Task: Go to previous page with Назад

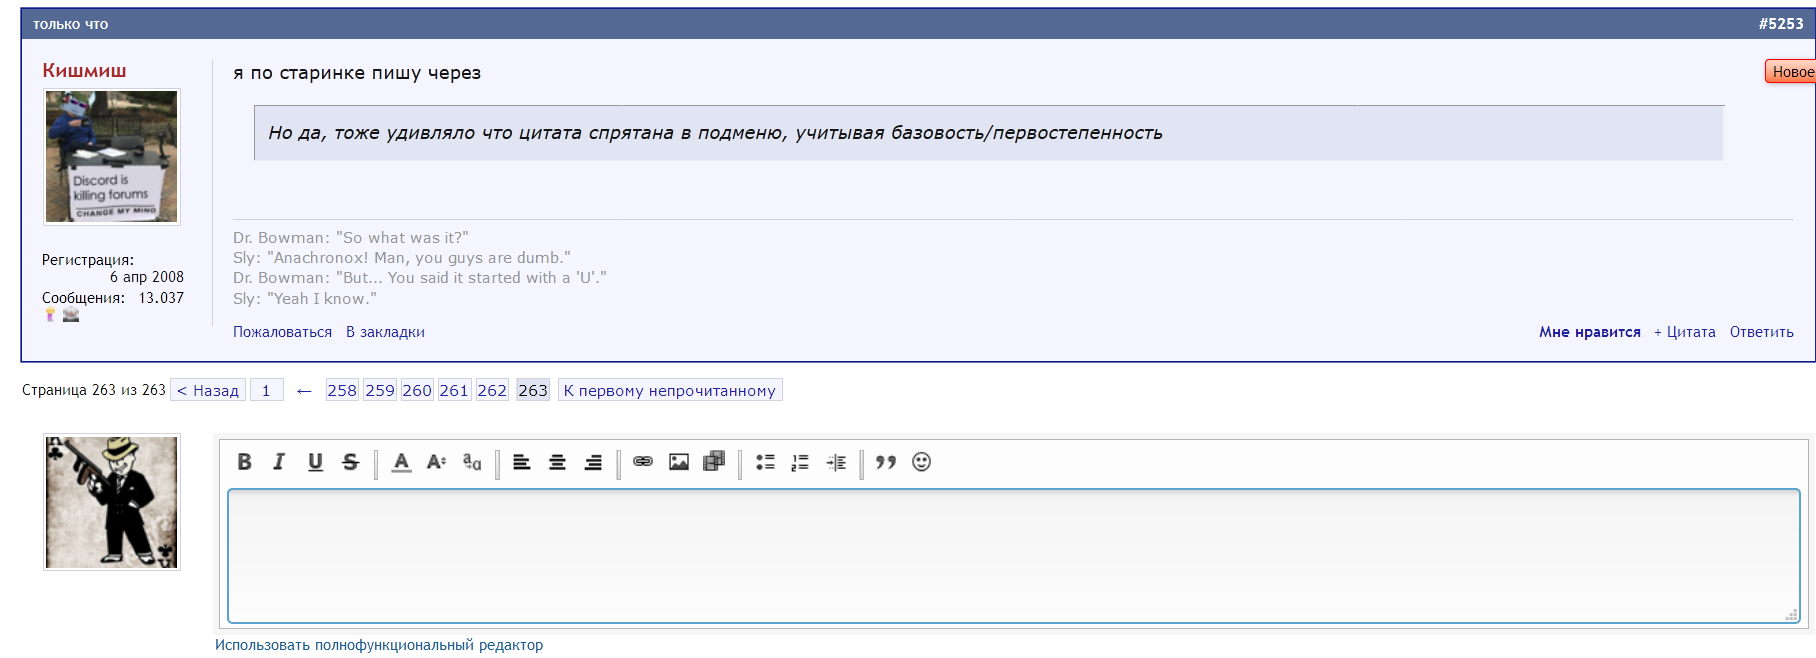Action: 208,390
